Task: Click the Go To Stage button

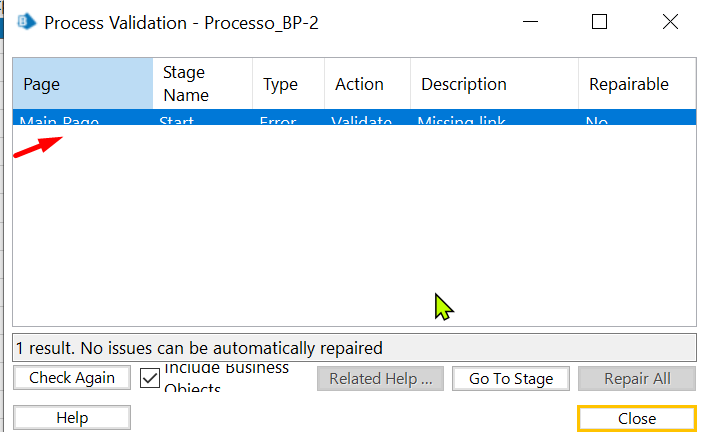Action: point(511,378)
